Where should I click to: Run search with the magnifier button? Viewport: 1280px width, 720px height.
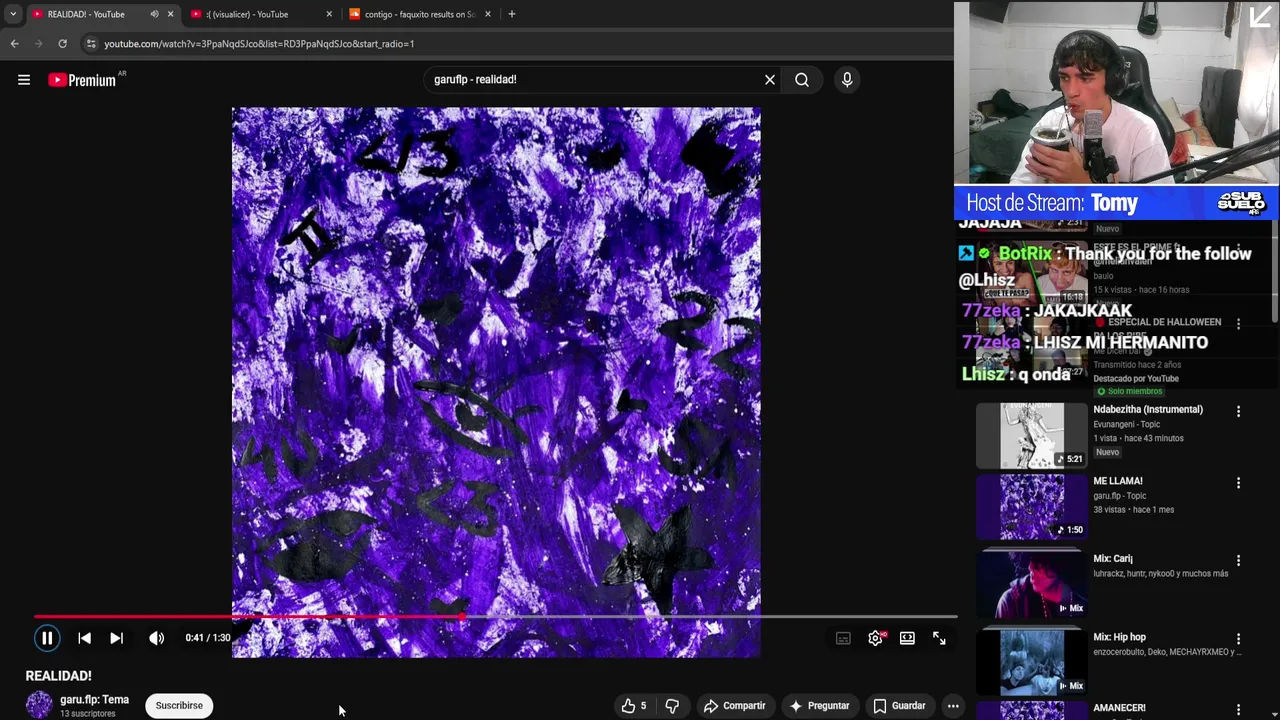point(802,80)
